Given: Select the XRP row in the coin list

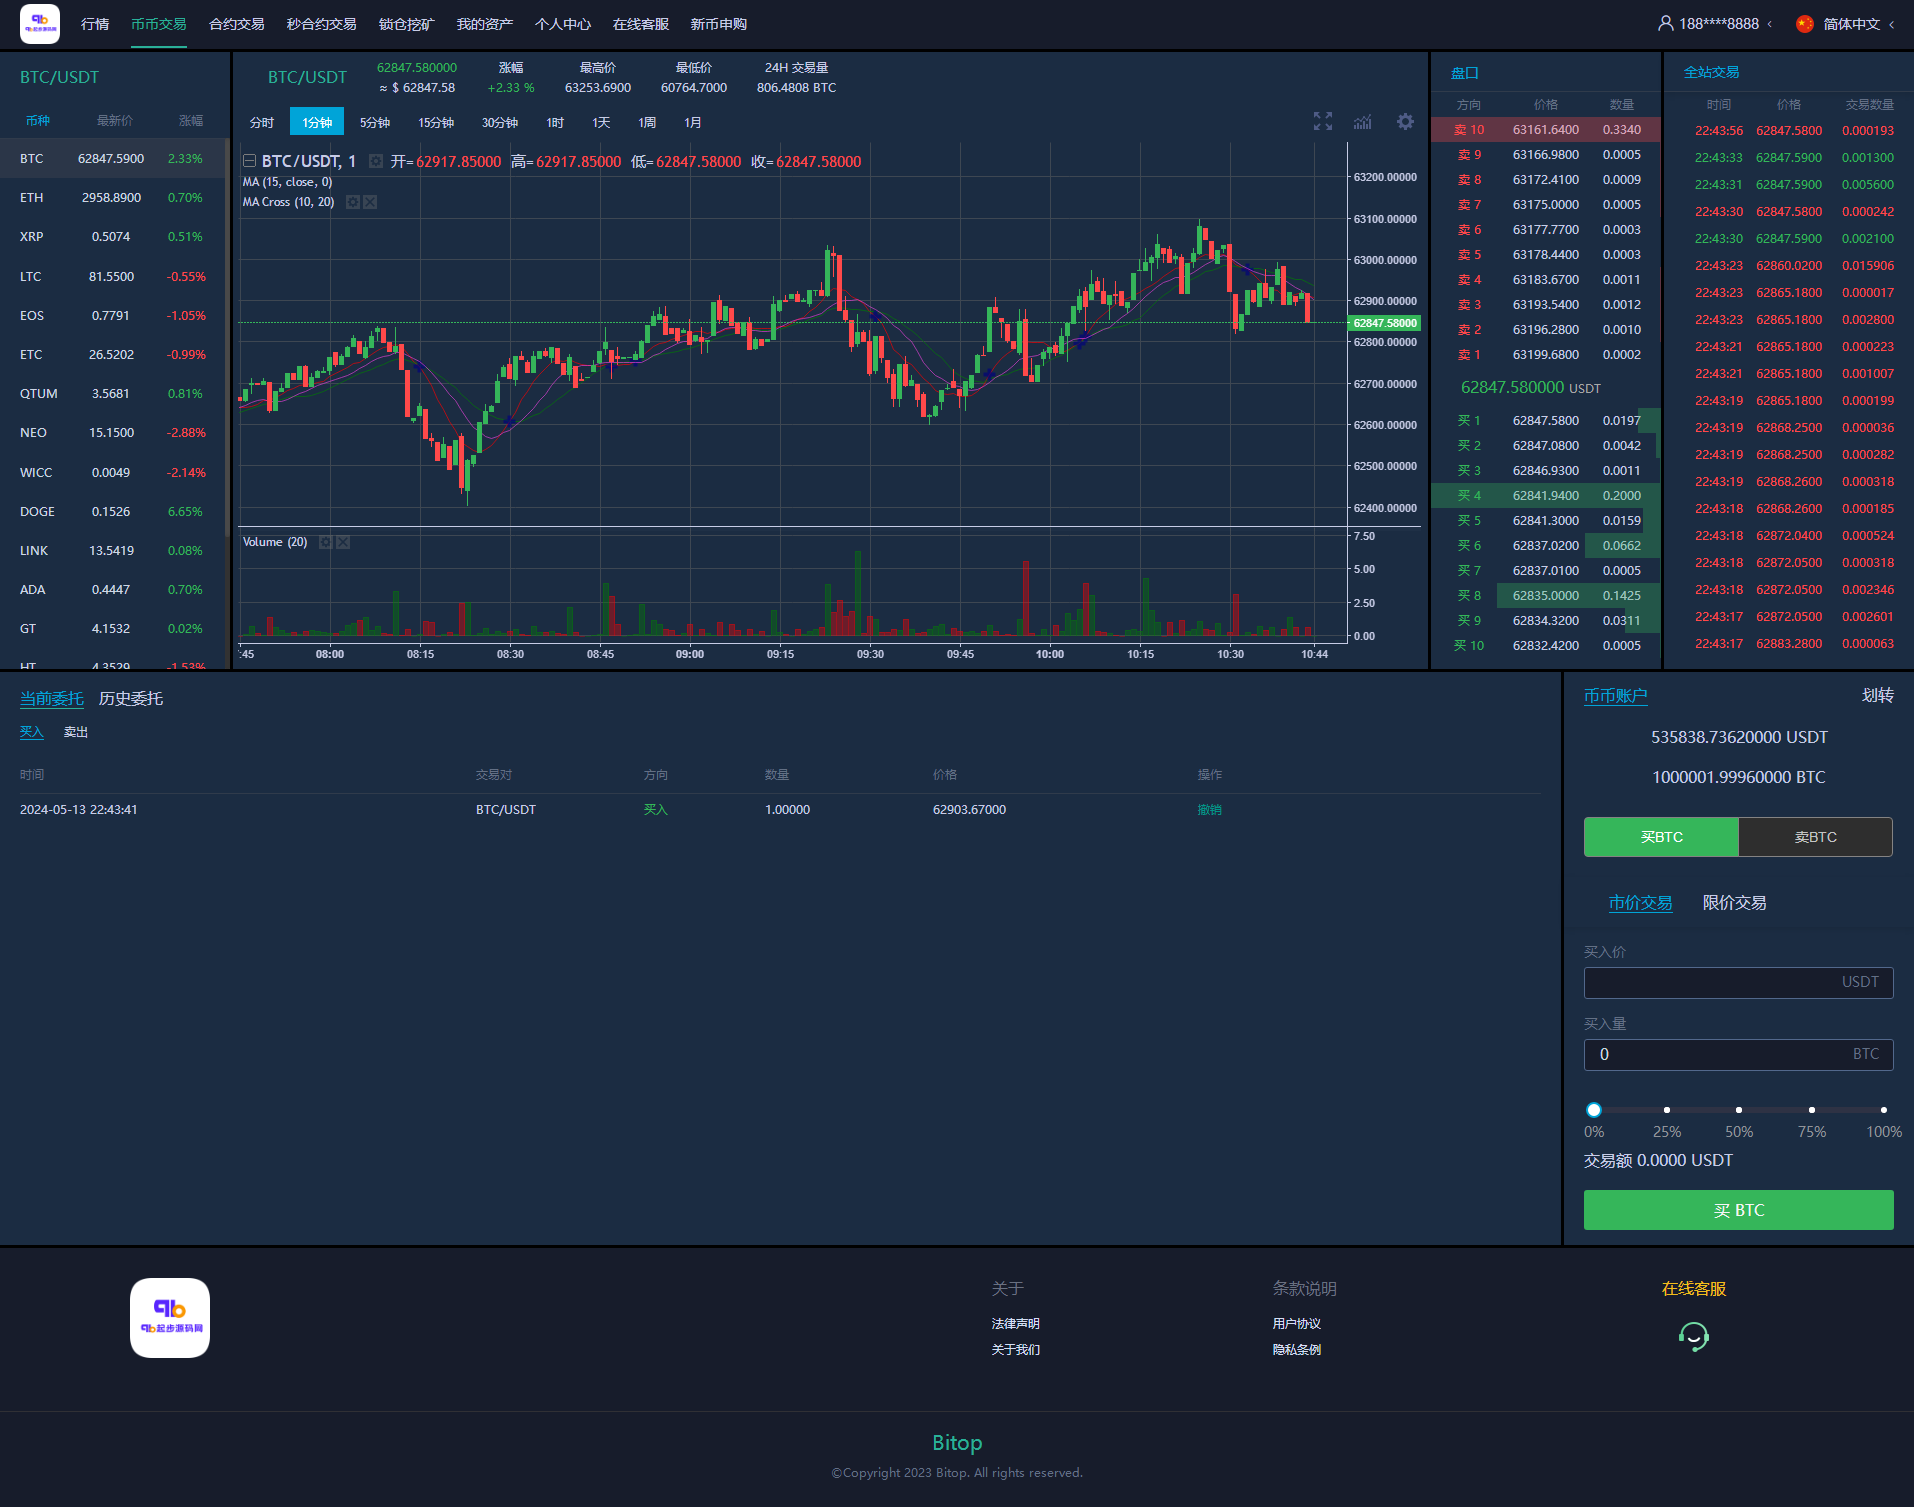Looking at the screenshot, I should click(x=114, y=237).
